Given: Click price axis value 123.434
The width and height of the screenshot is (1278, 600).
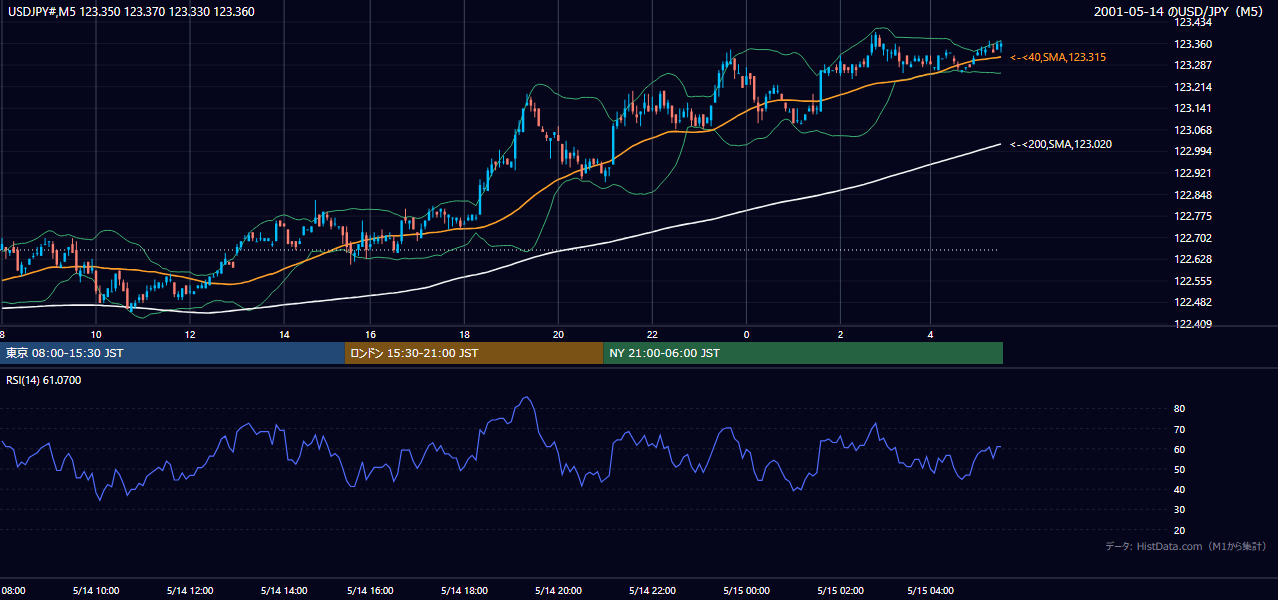Looking at the screenshot, I should [1192, 22].
